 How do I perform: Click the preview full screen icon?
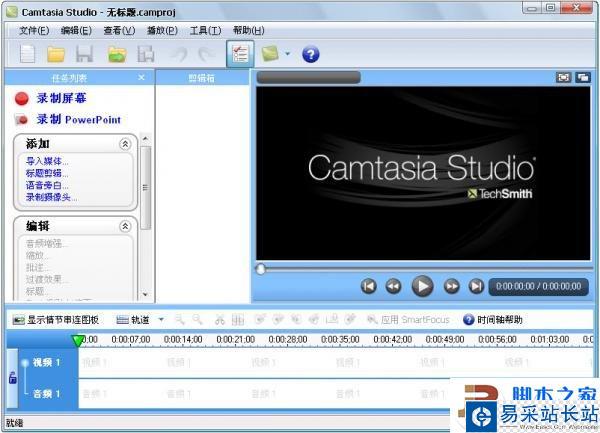tap(563, 77)
